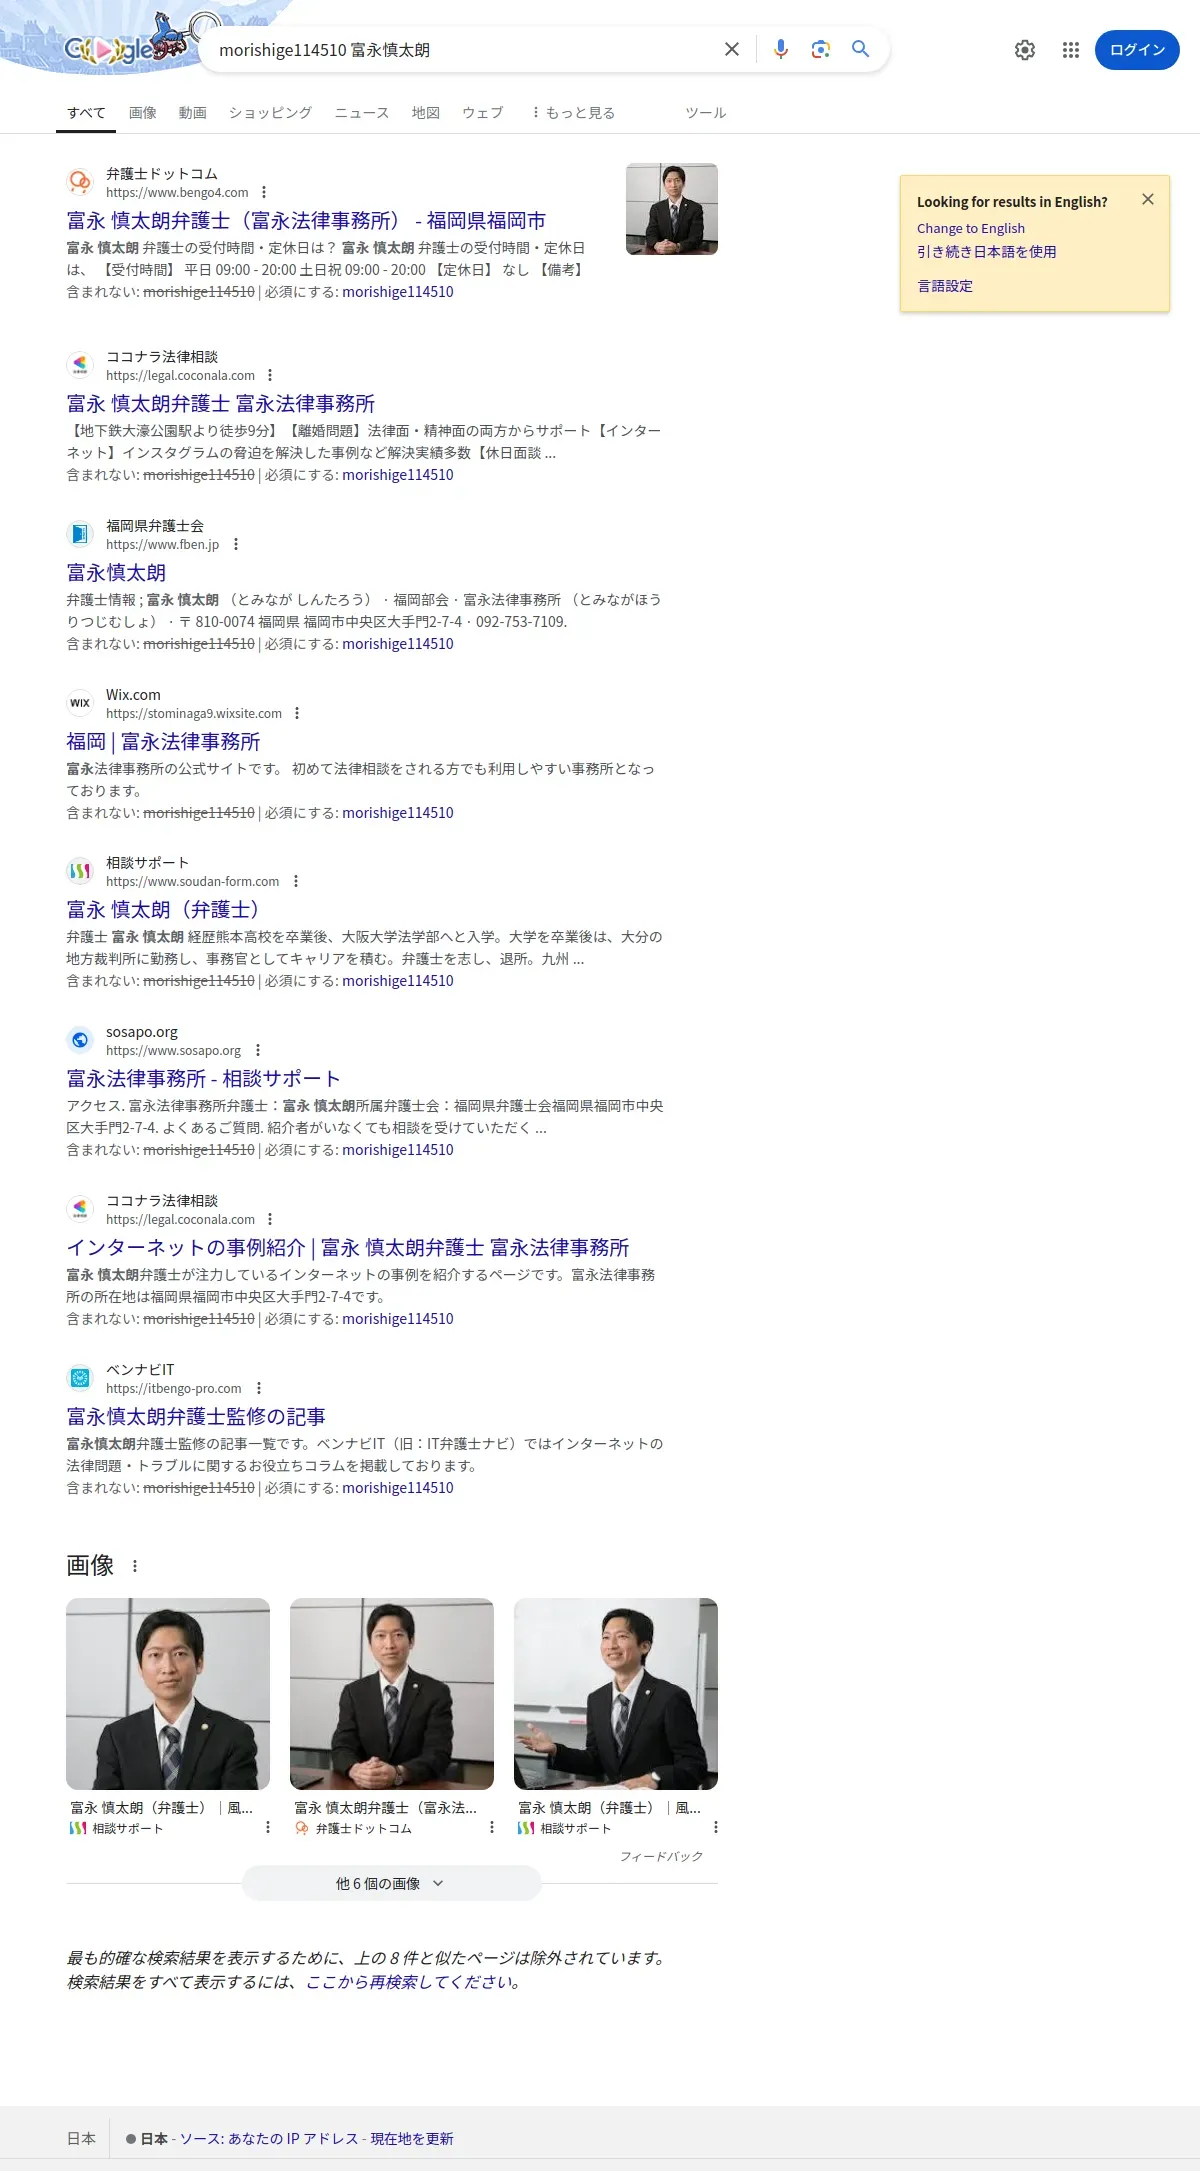Open 富永法律事務所 - 相談サポート result
1200x2171 pixels.
click(x=204, y=1079)
